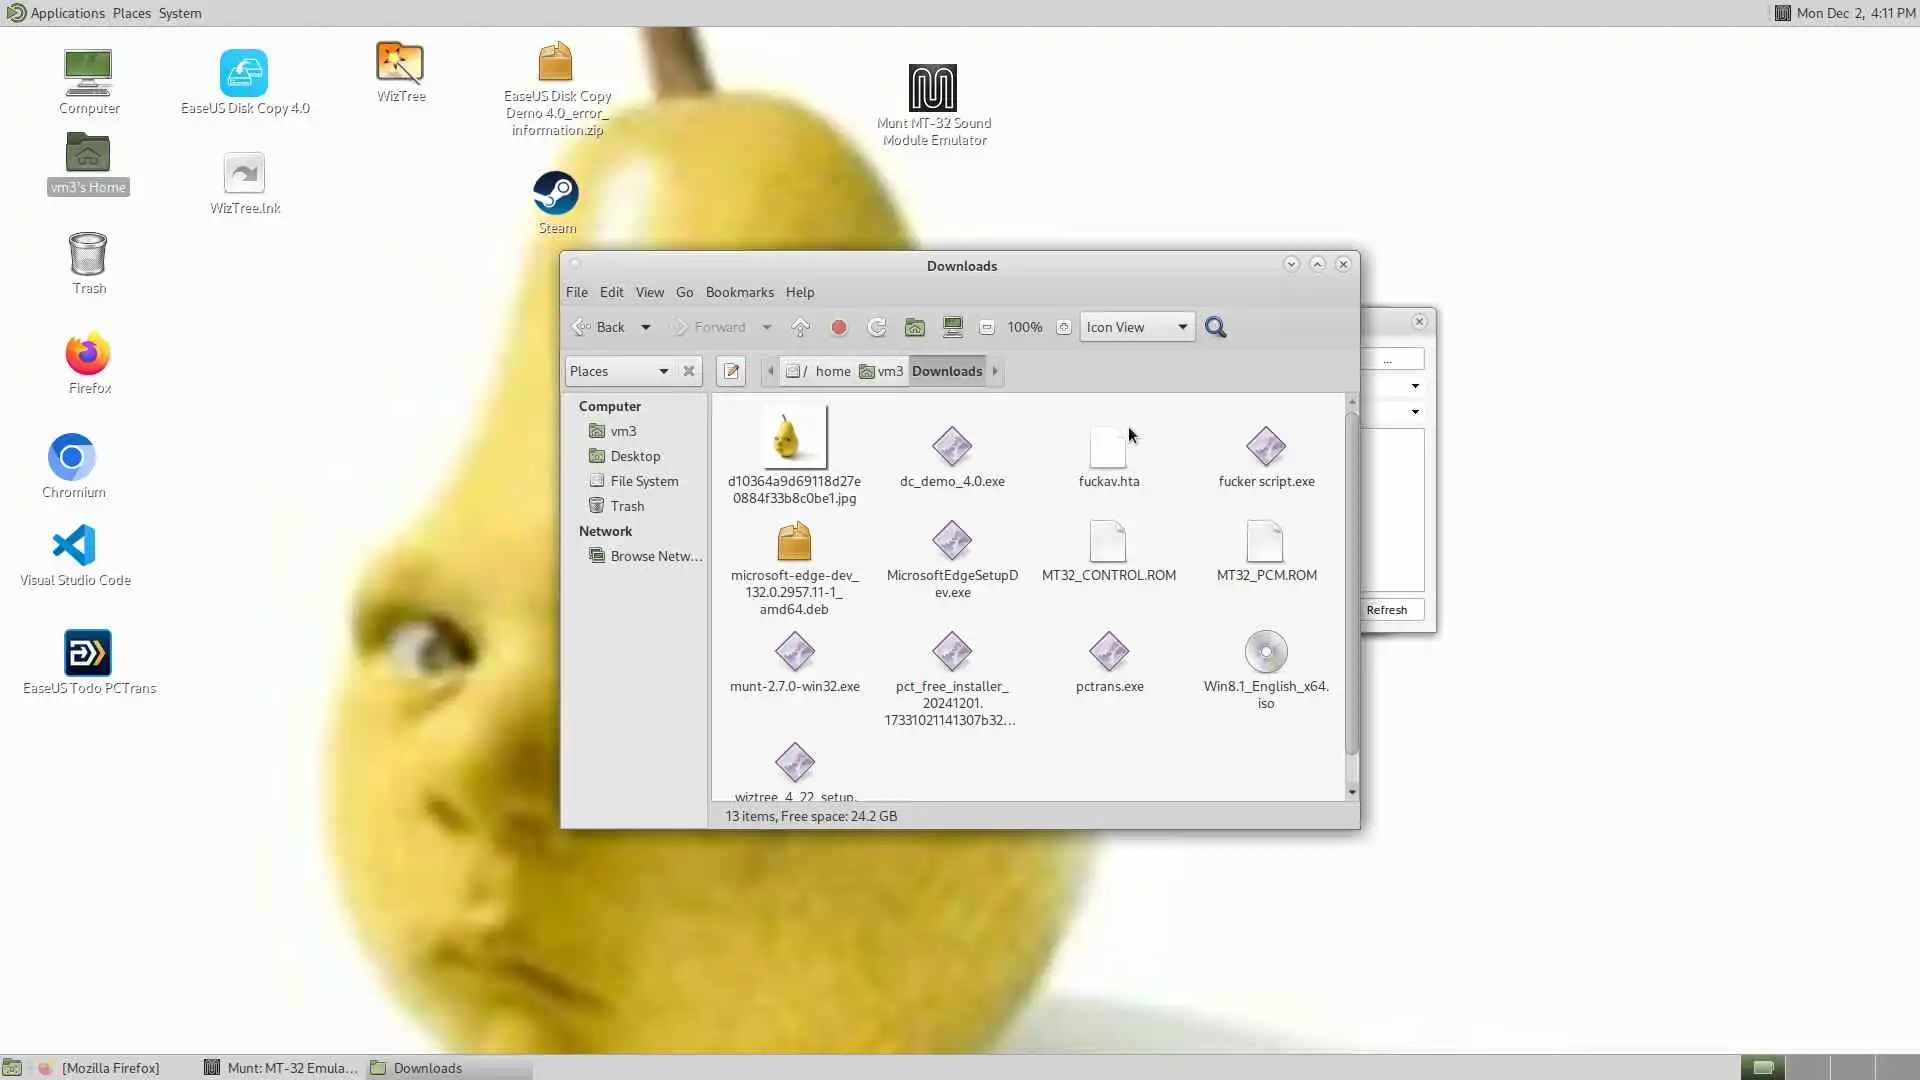Open the Go menu
The image size is (1920, 1080).
684,292
